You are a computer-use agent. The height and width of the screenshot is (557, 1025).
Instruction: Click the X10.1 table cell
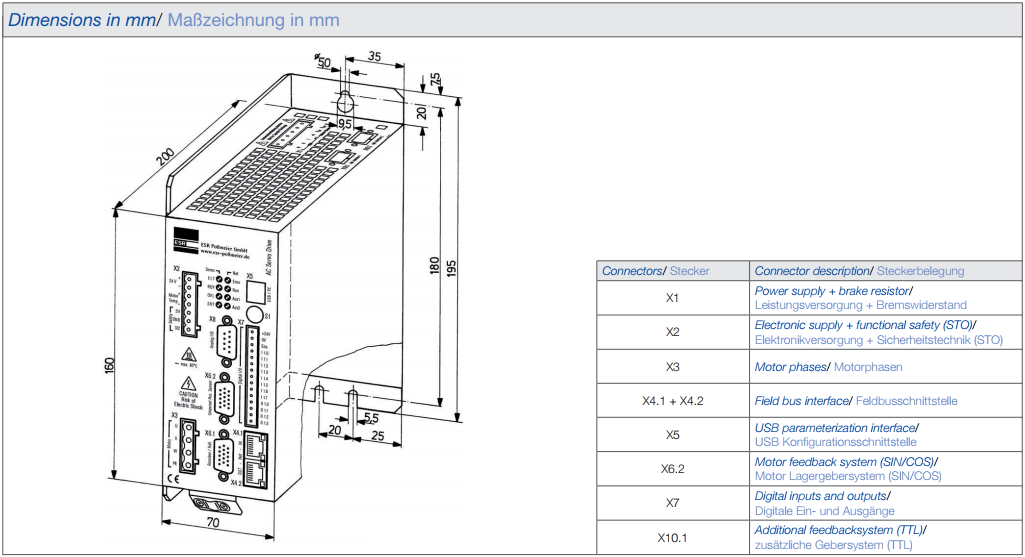(x=673, y=537)
